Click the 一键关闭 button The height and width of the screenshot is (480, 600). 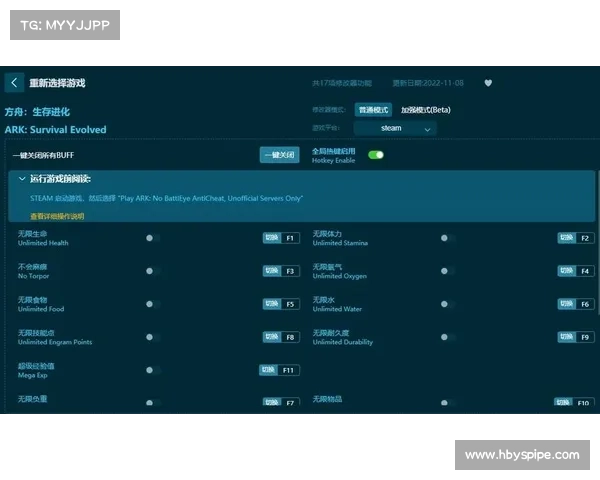click(280, 155)
